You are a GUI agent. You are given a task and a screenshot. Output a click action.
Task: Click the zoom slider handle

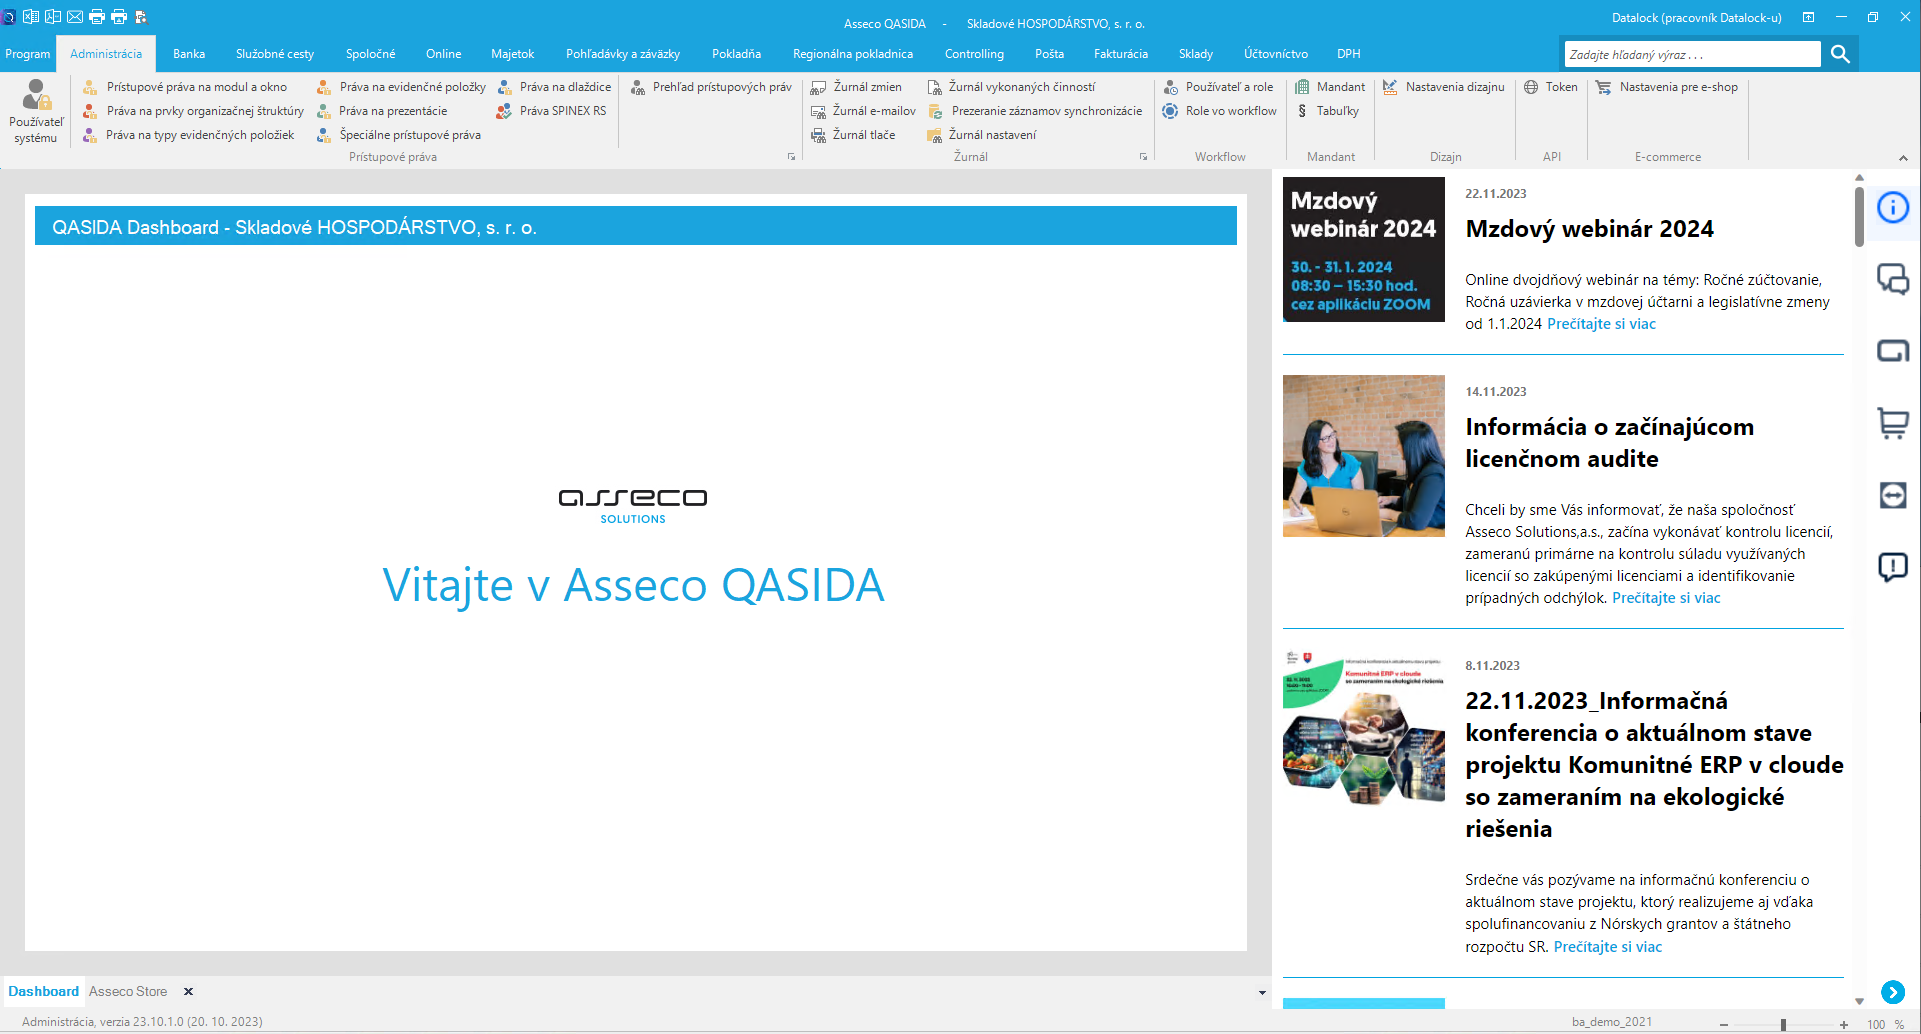[x=1783, y=1024]
